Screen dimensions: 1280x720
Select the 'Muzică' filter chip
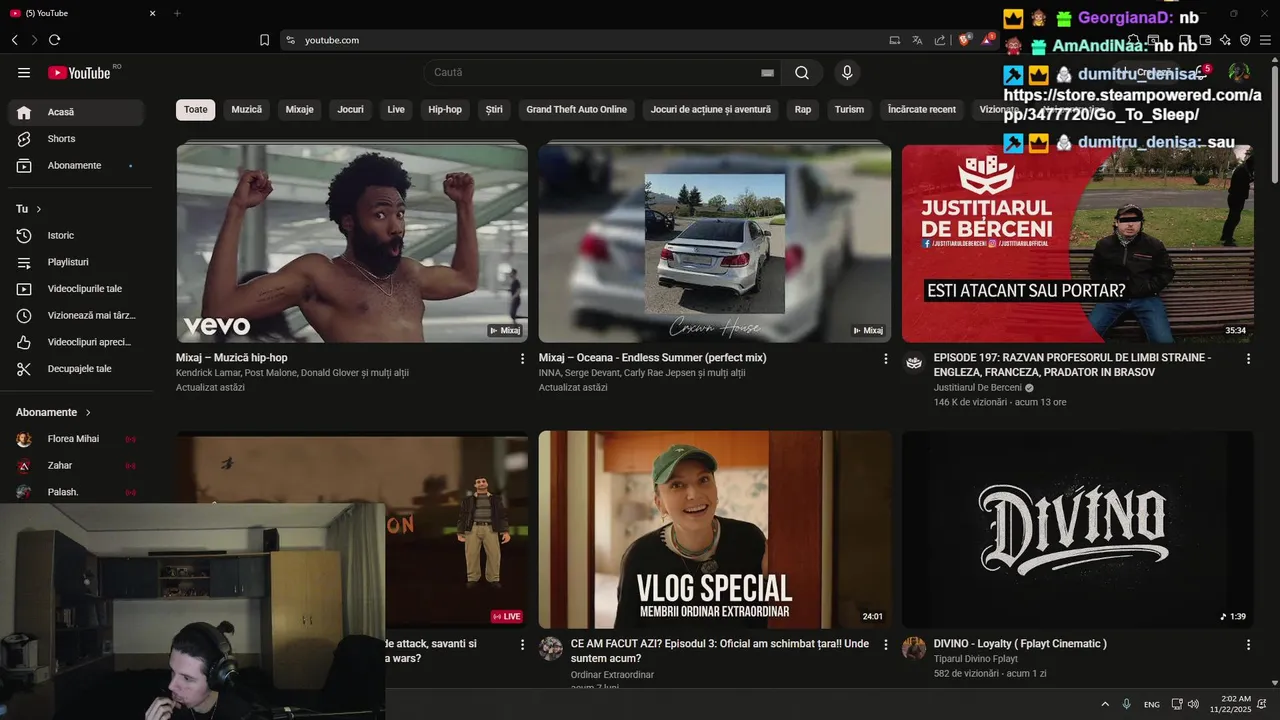[x=247, y=110]
